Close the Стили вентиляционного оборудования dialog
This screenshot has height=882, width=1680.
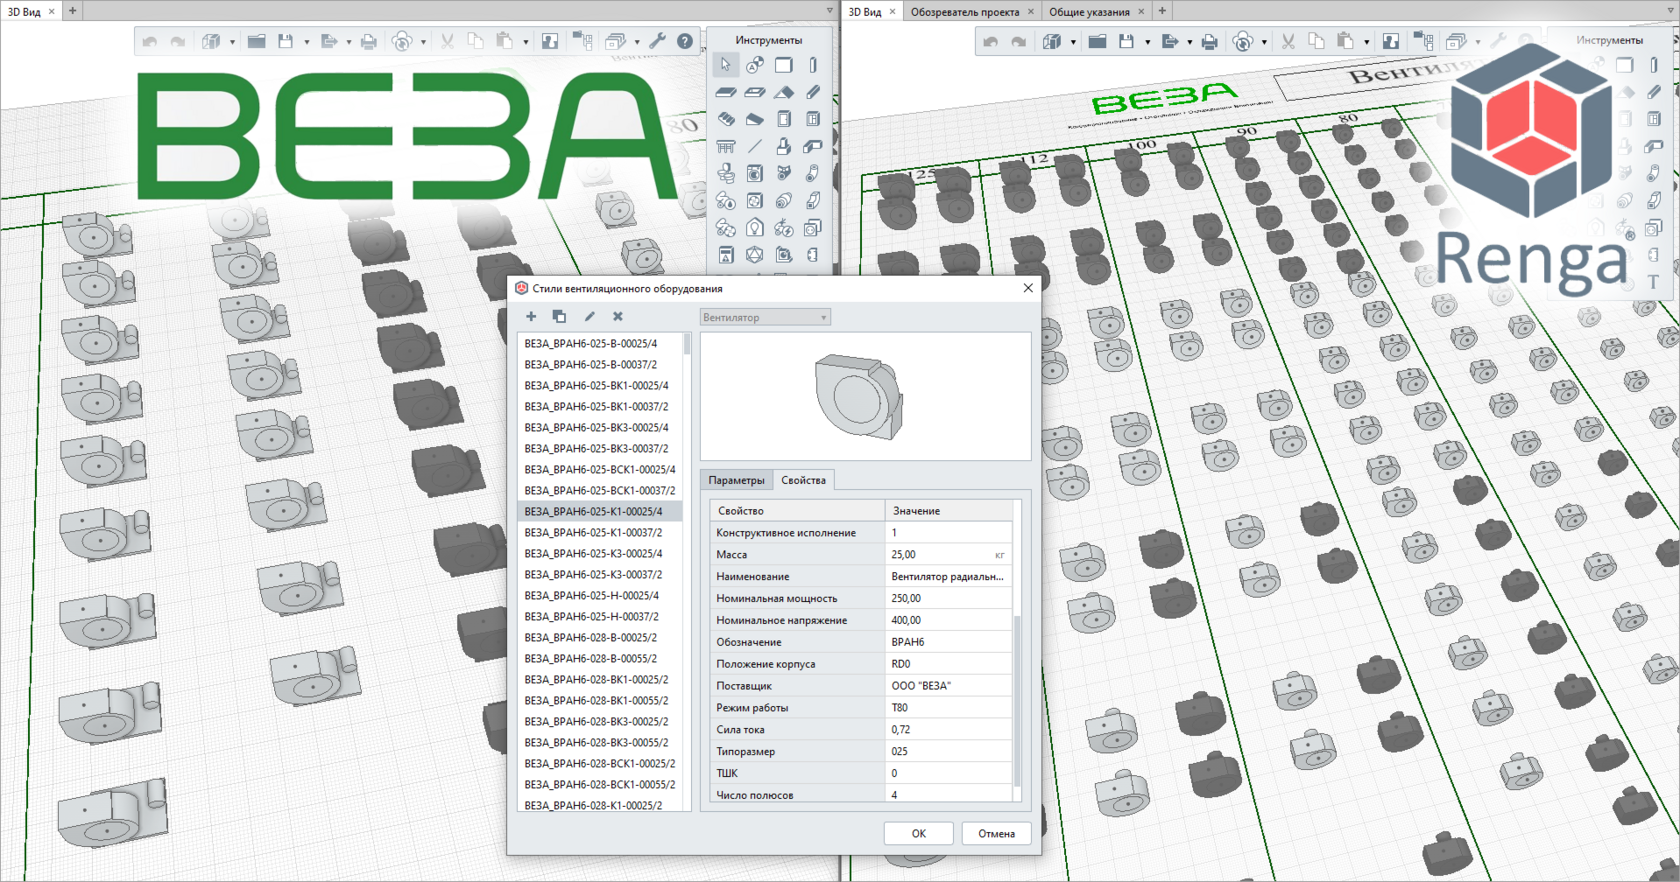tap(1028, 288)
